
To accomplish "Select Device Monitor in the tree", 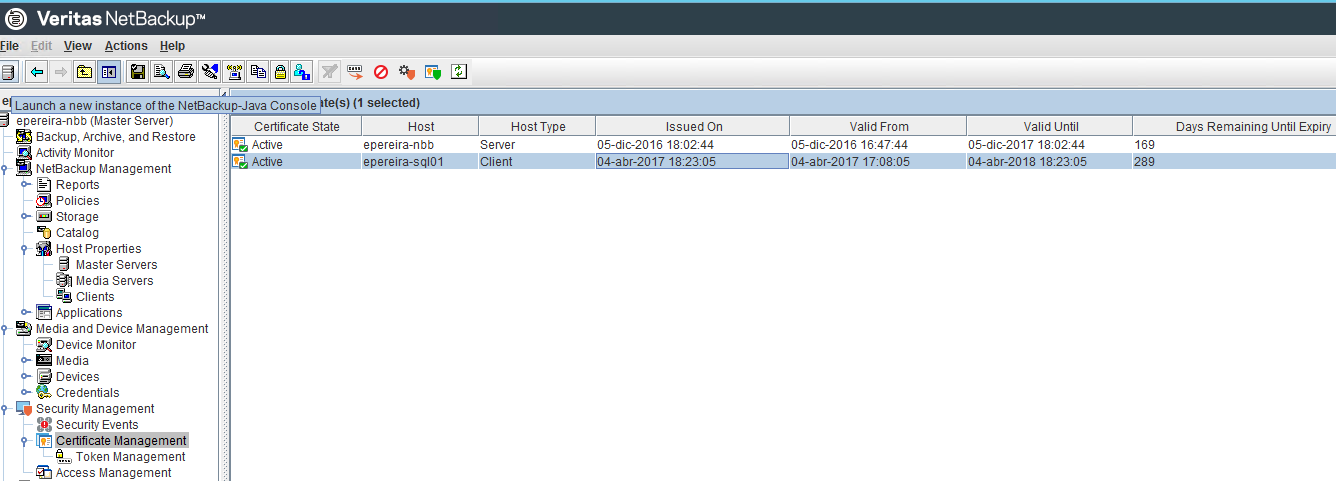I will 96,345.
